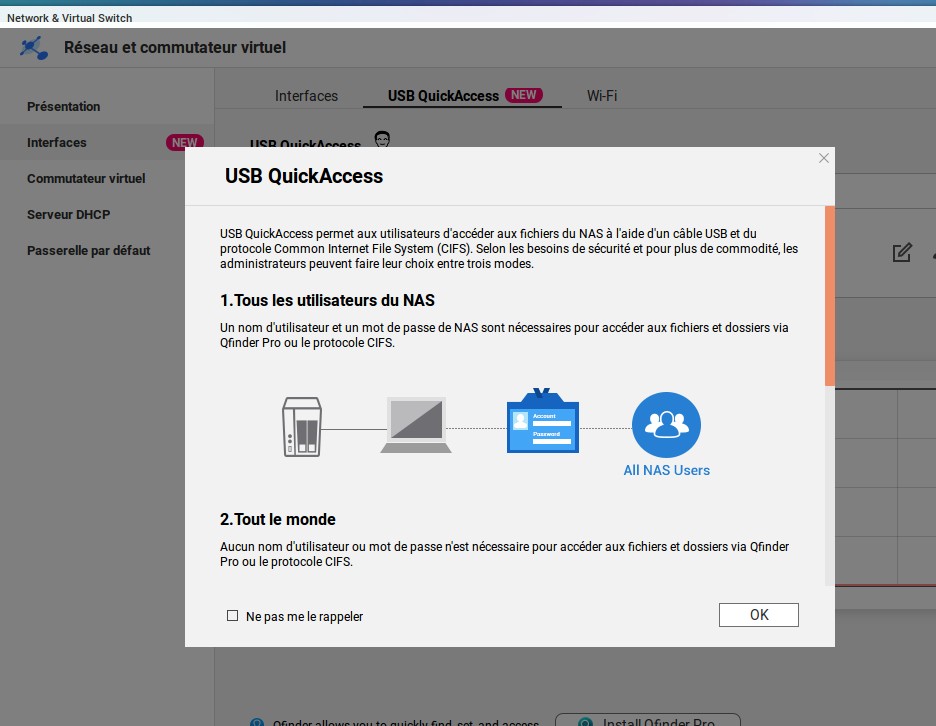Viewport: 936px width, 726px height.
Task: Click the network app logo icon
Action: pyautogui.click(x=33, y=48)
